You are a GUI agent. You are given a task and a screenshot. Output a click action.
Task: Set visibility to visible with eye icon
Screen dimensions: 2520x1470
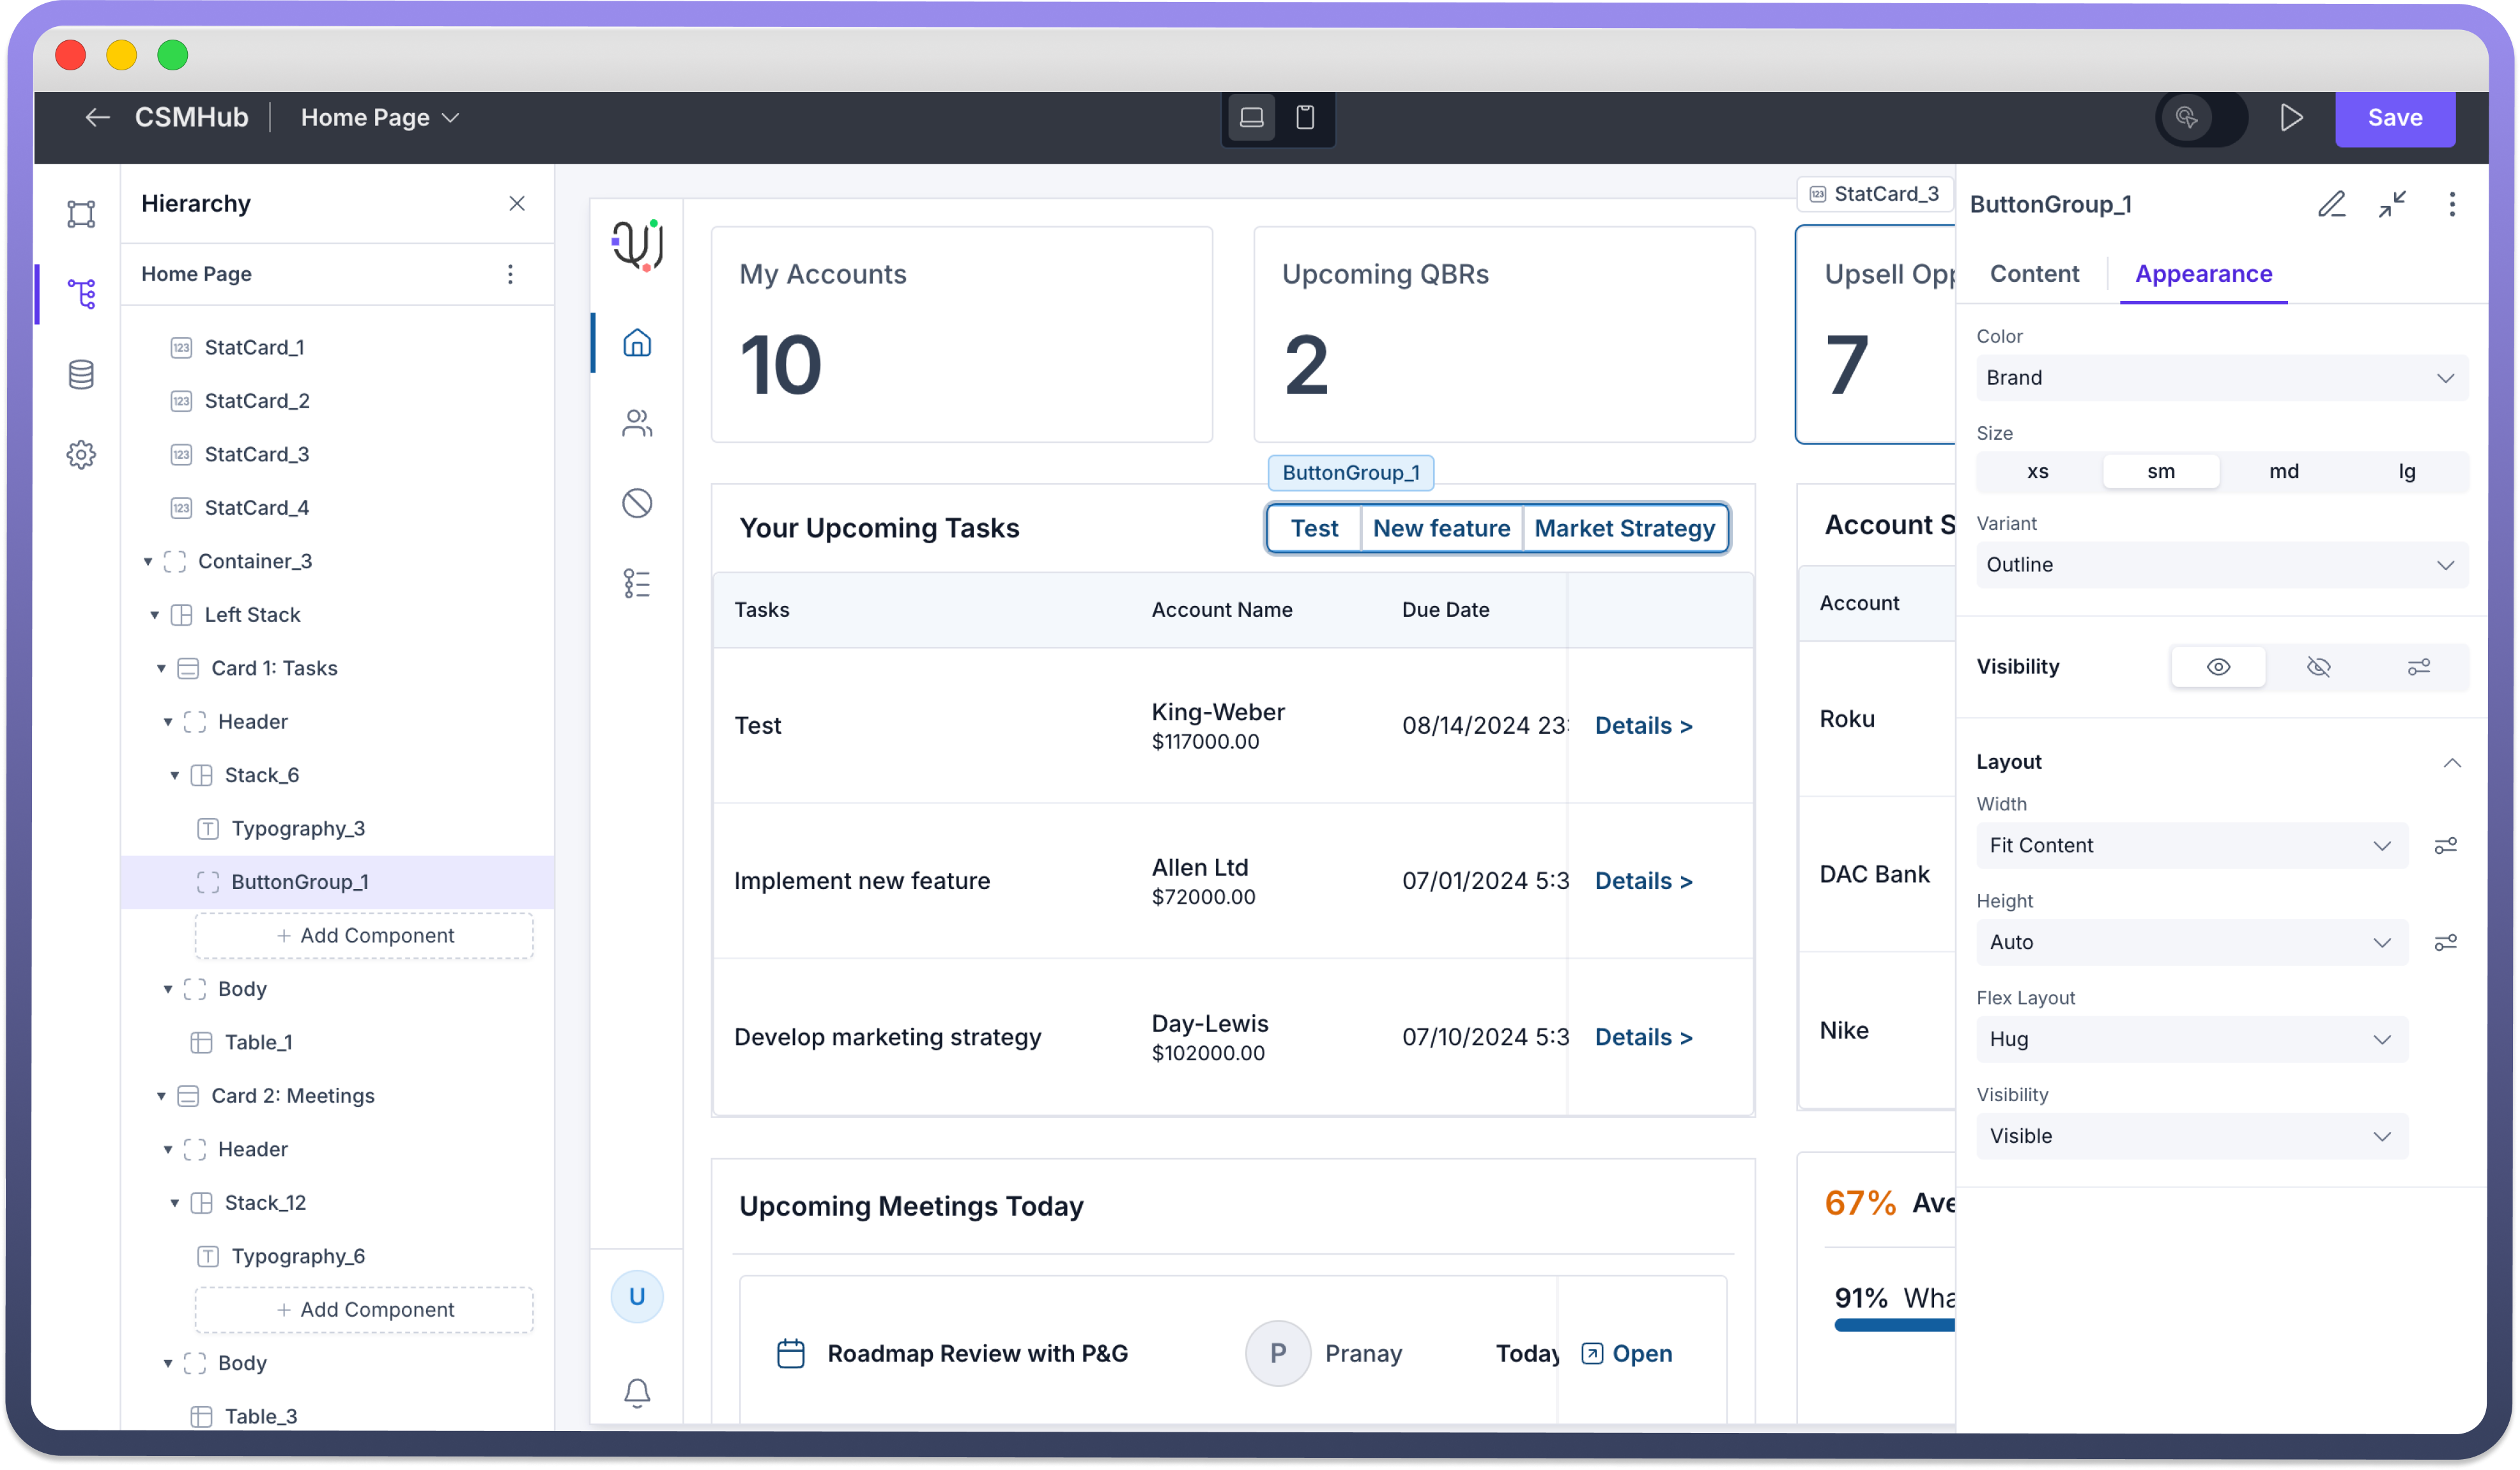(2218, 667)
